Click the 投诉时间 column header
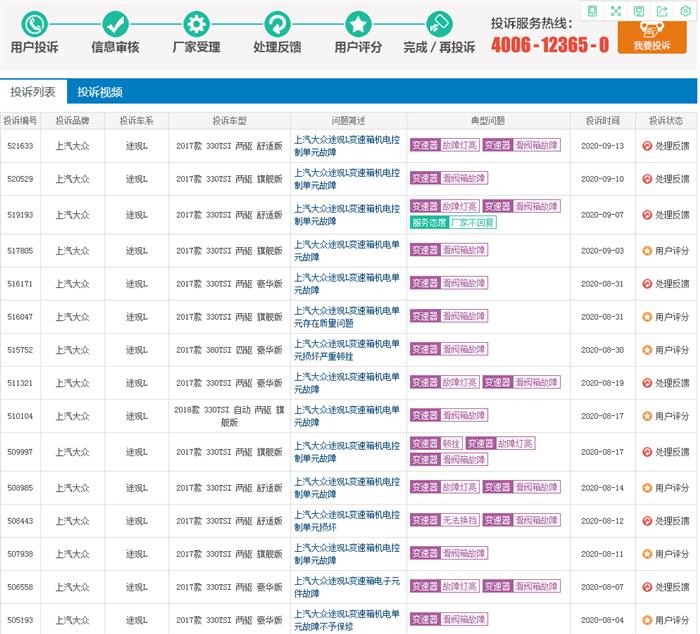This screenshot has width=700, height=634. click(603, 121)
